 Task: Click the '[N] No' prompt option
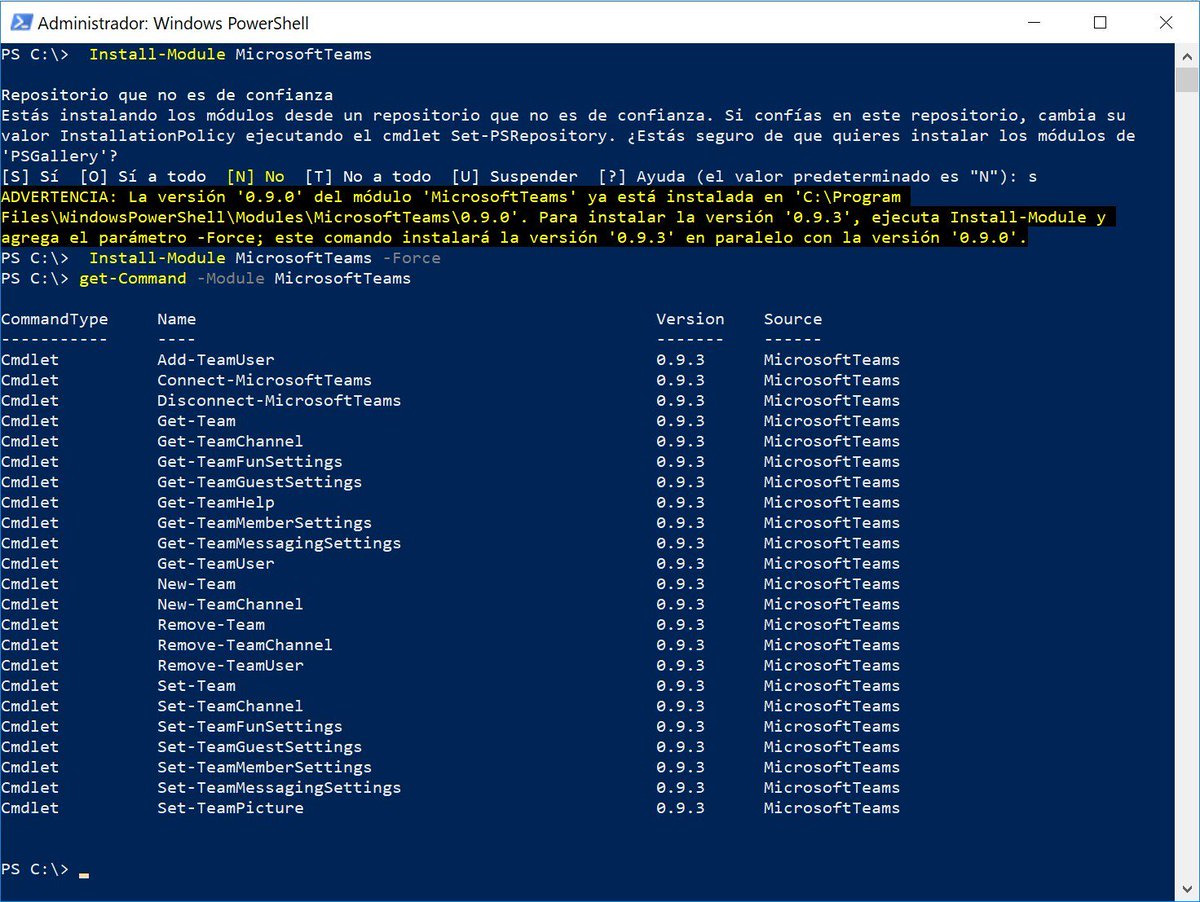[255, 176]
